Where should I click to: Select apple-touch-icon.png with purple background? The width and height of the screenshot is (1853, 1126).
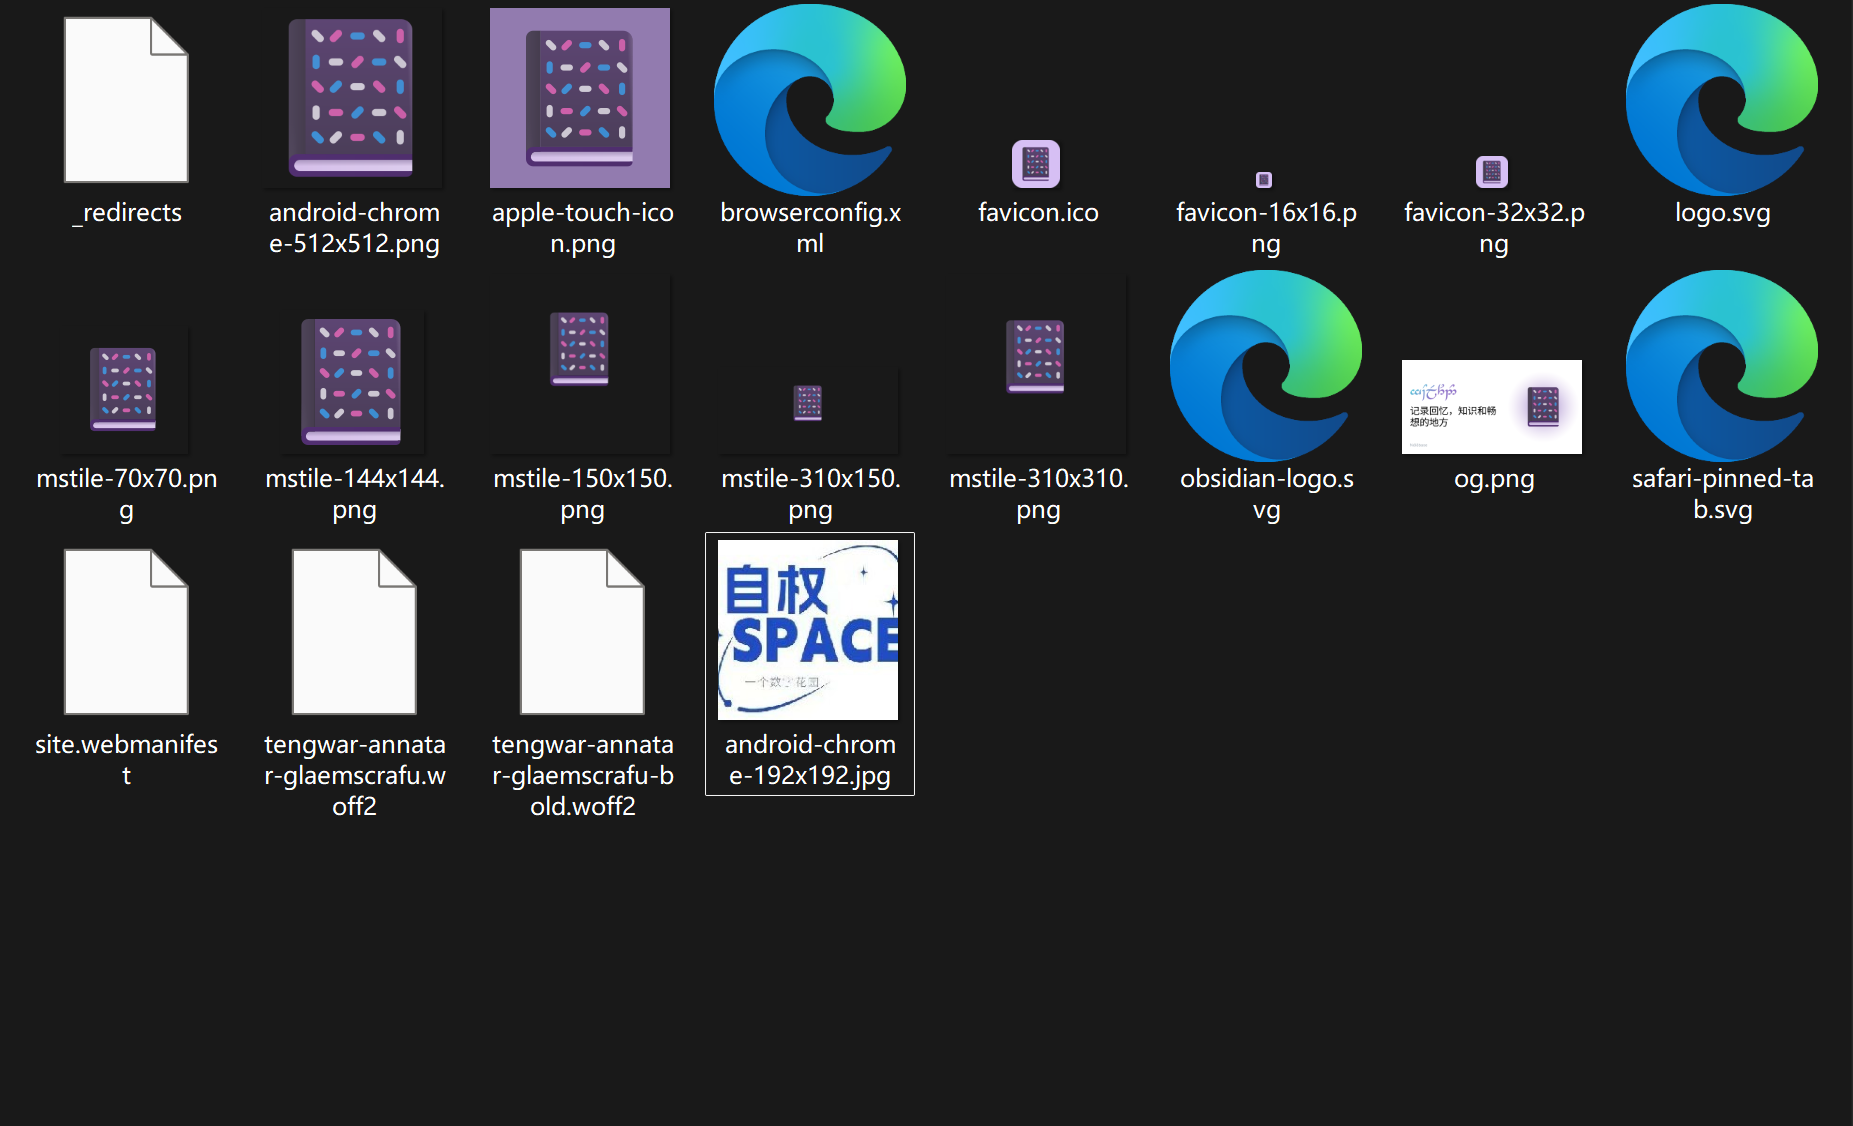(580, 98)
